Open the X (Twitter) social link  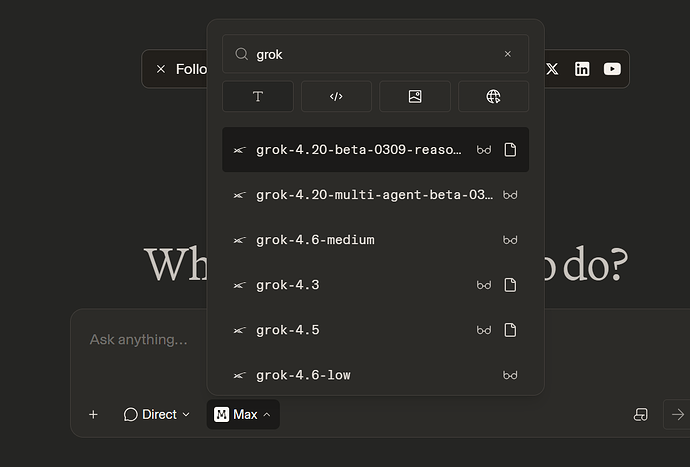point(552,69)
